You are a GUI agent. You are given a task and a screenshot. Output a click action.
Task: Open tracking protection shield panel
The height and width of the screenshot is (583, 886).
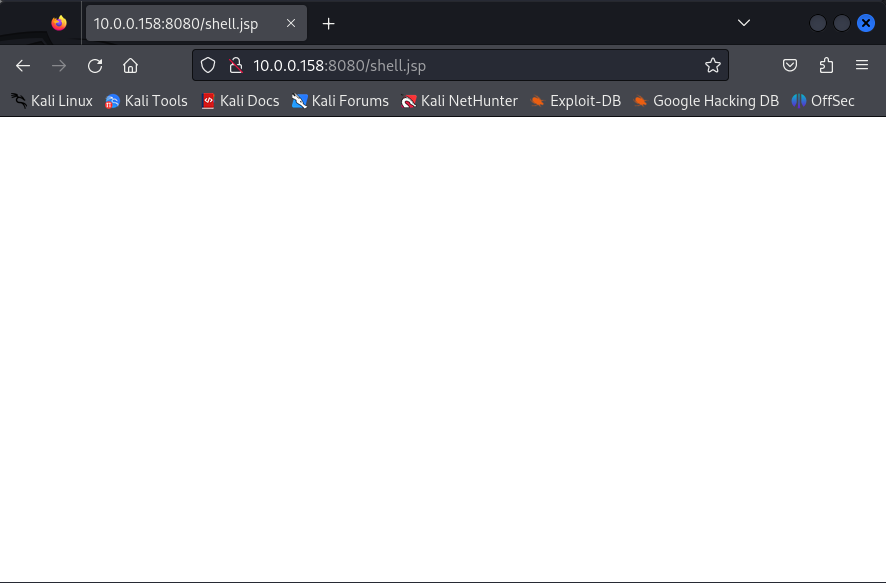pyautogui.click(x=208, y=66)
